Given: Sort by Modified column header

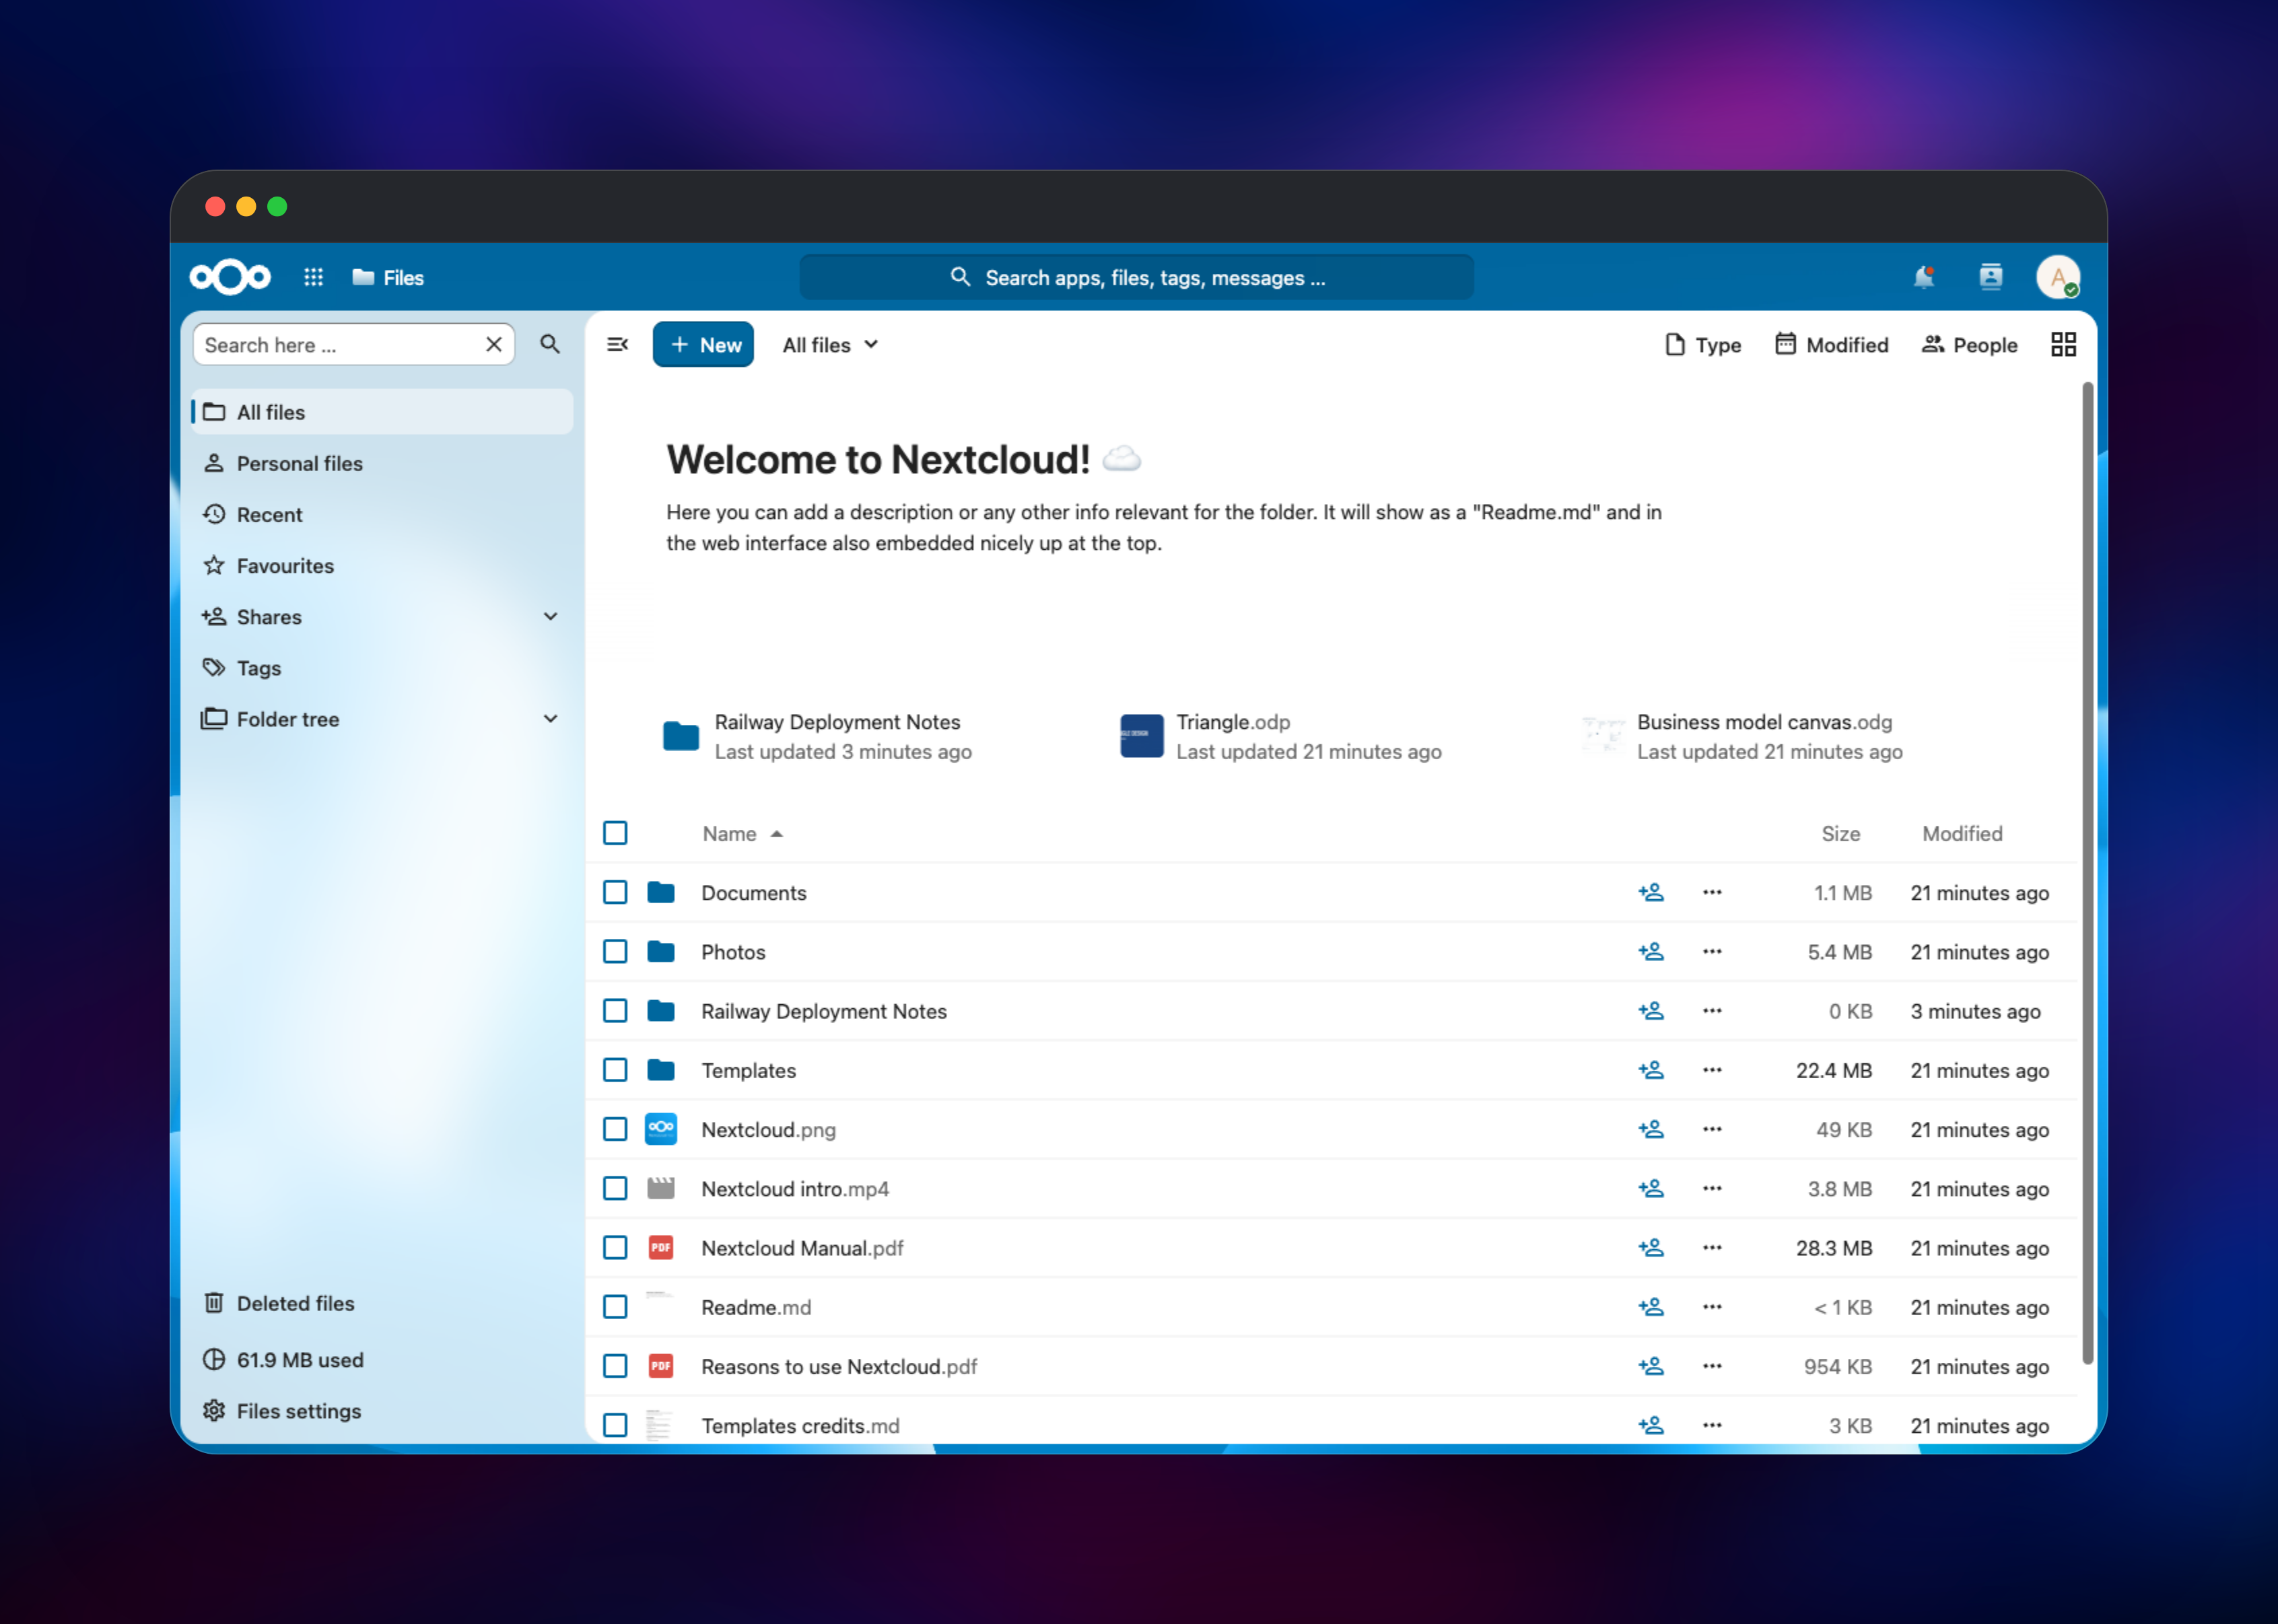Looking at the screenshot, I should tap(1962, 833).
